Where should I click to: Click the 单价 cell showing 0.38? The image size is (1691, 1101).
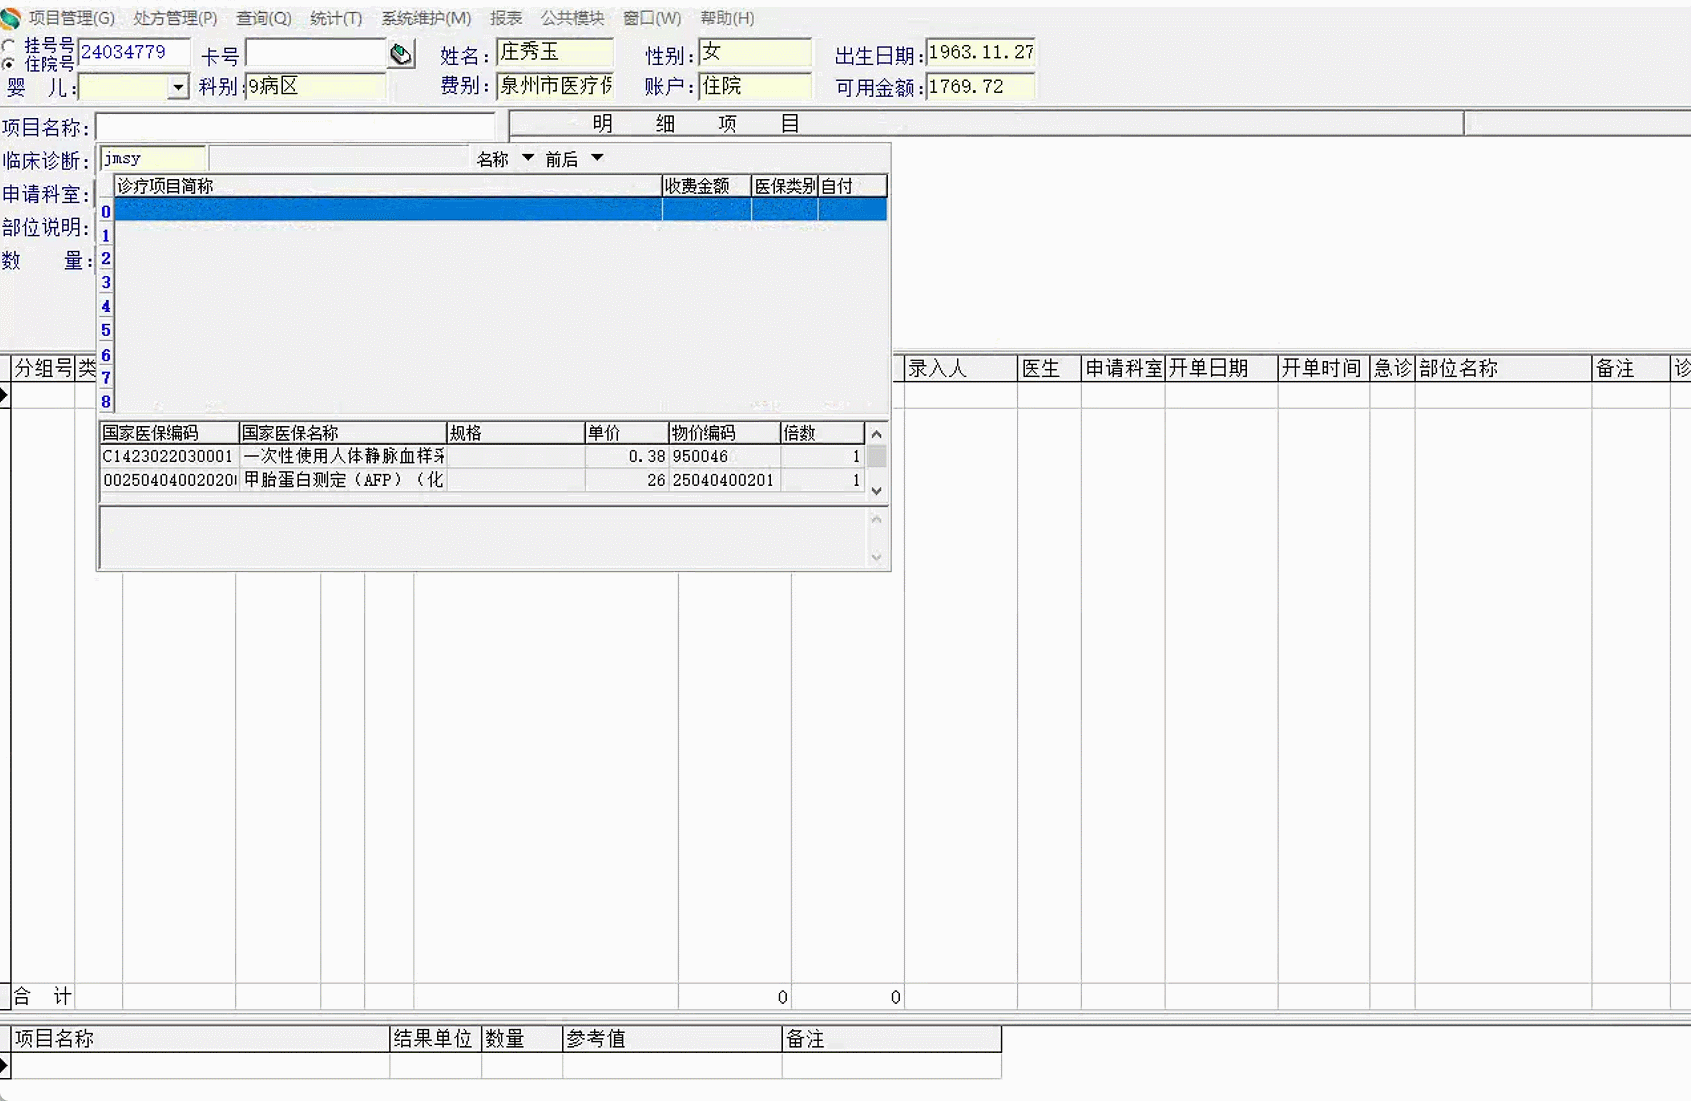pos(626,456)
